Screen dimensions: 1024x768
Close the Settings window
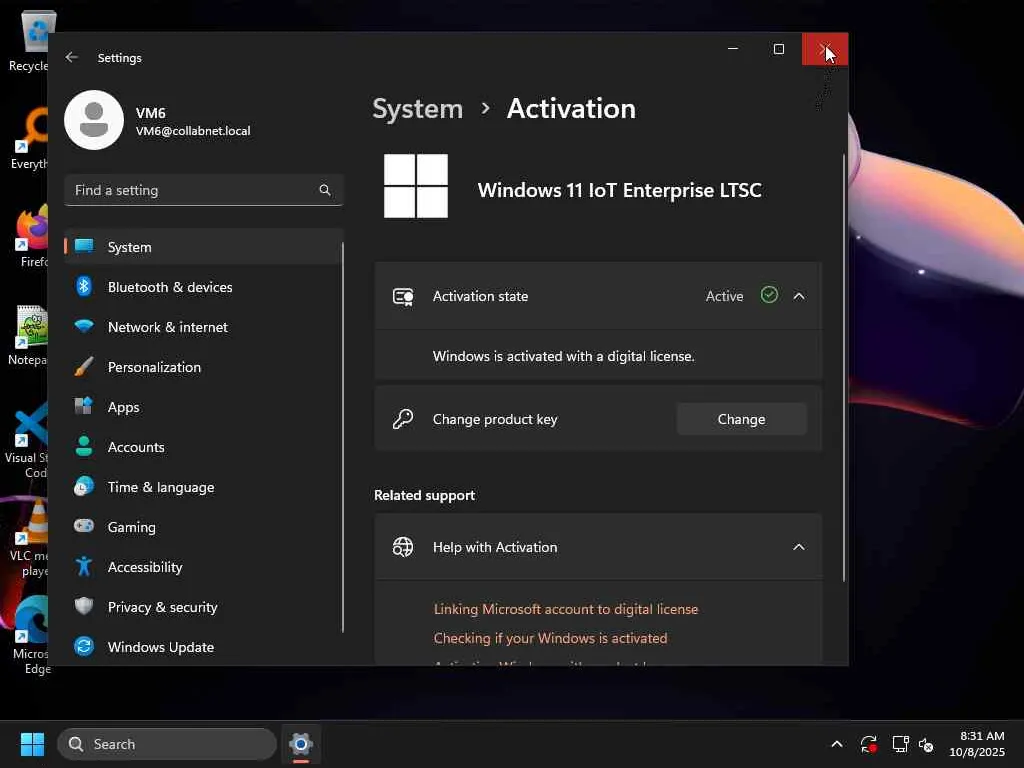point(825,49)
